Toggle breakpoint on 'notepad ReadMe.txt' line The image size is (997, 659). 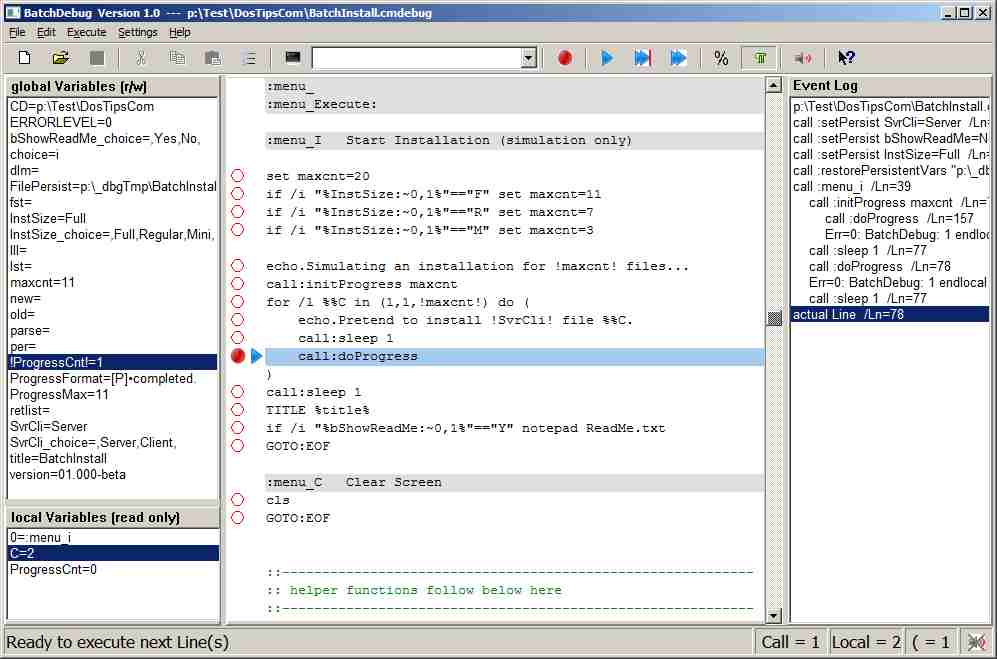(238, 427)
